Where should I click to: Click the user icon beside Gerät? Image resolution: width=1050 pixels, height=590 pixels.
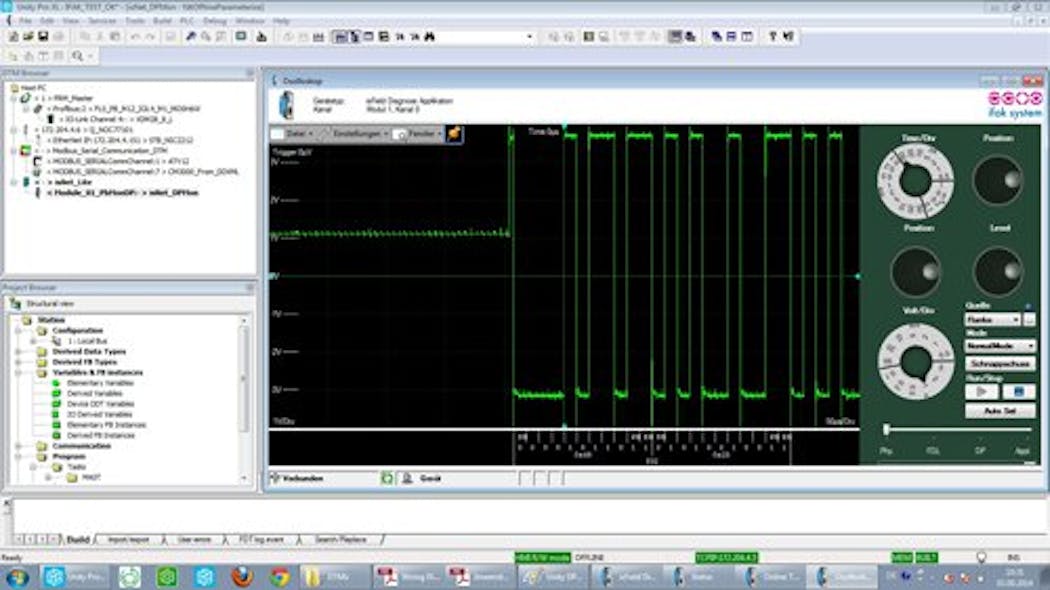[406, 478]
